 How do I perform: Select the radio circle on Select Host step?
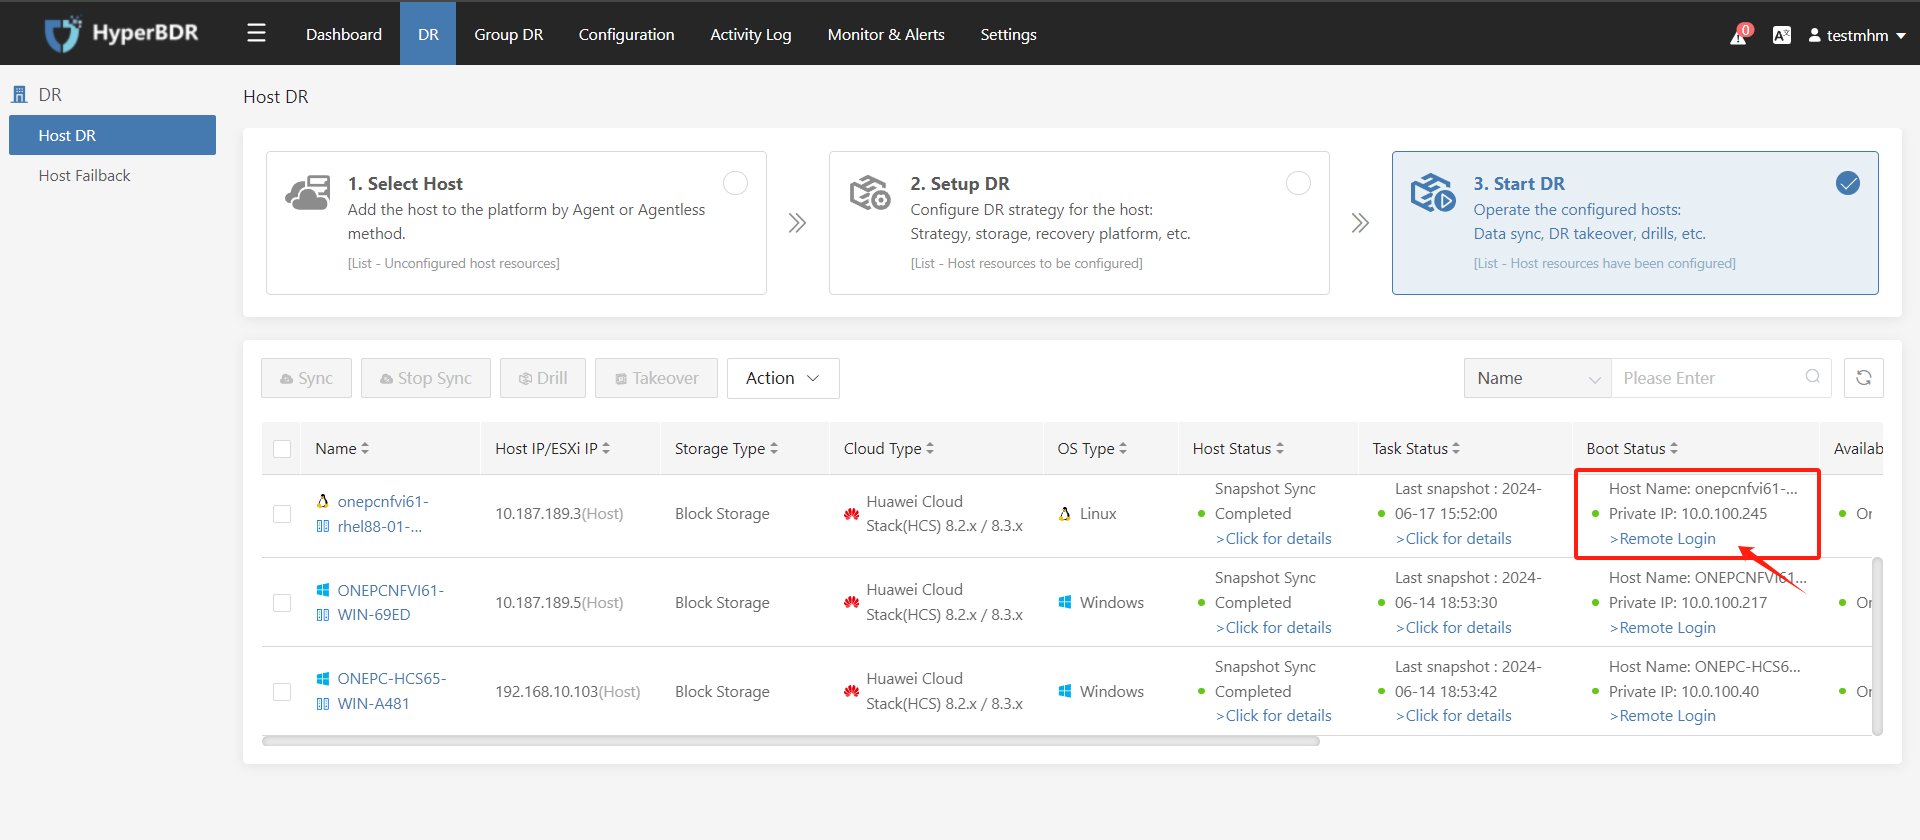click(x=735, y=183)
